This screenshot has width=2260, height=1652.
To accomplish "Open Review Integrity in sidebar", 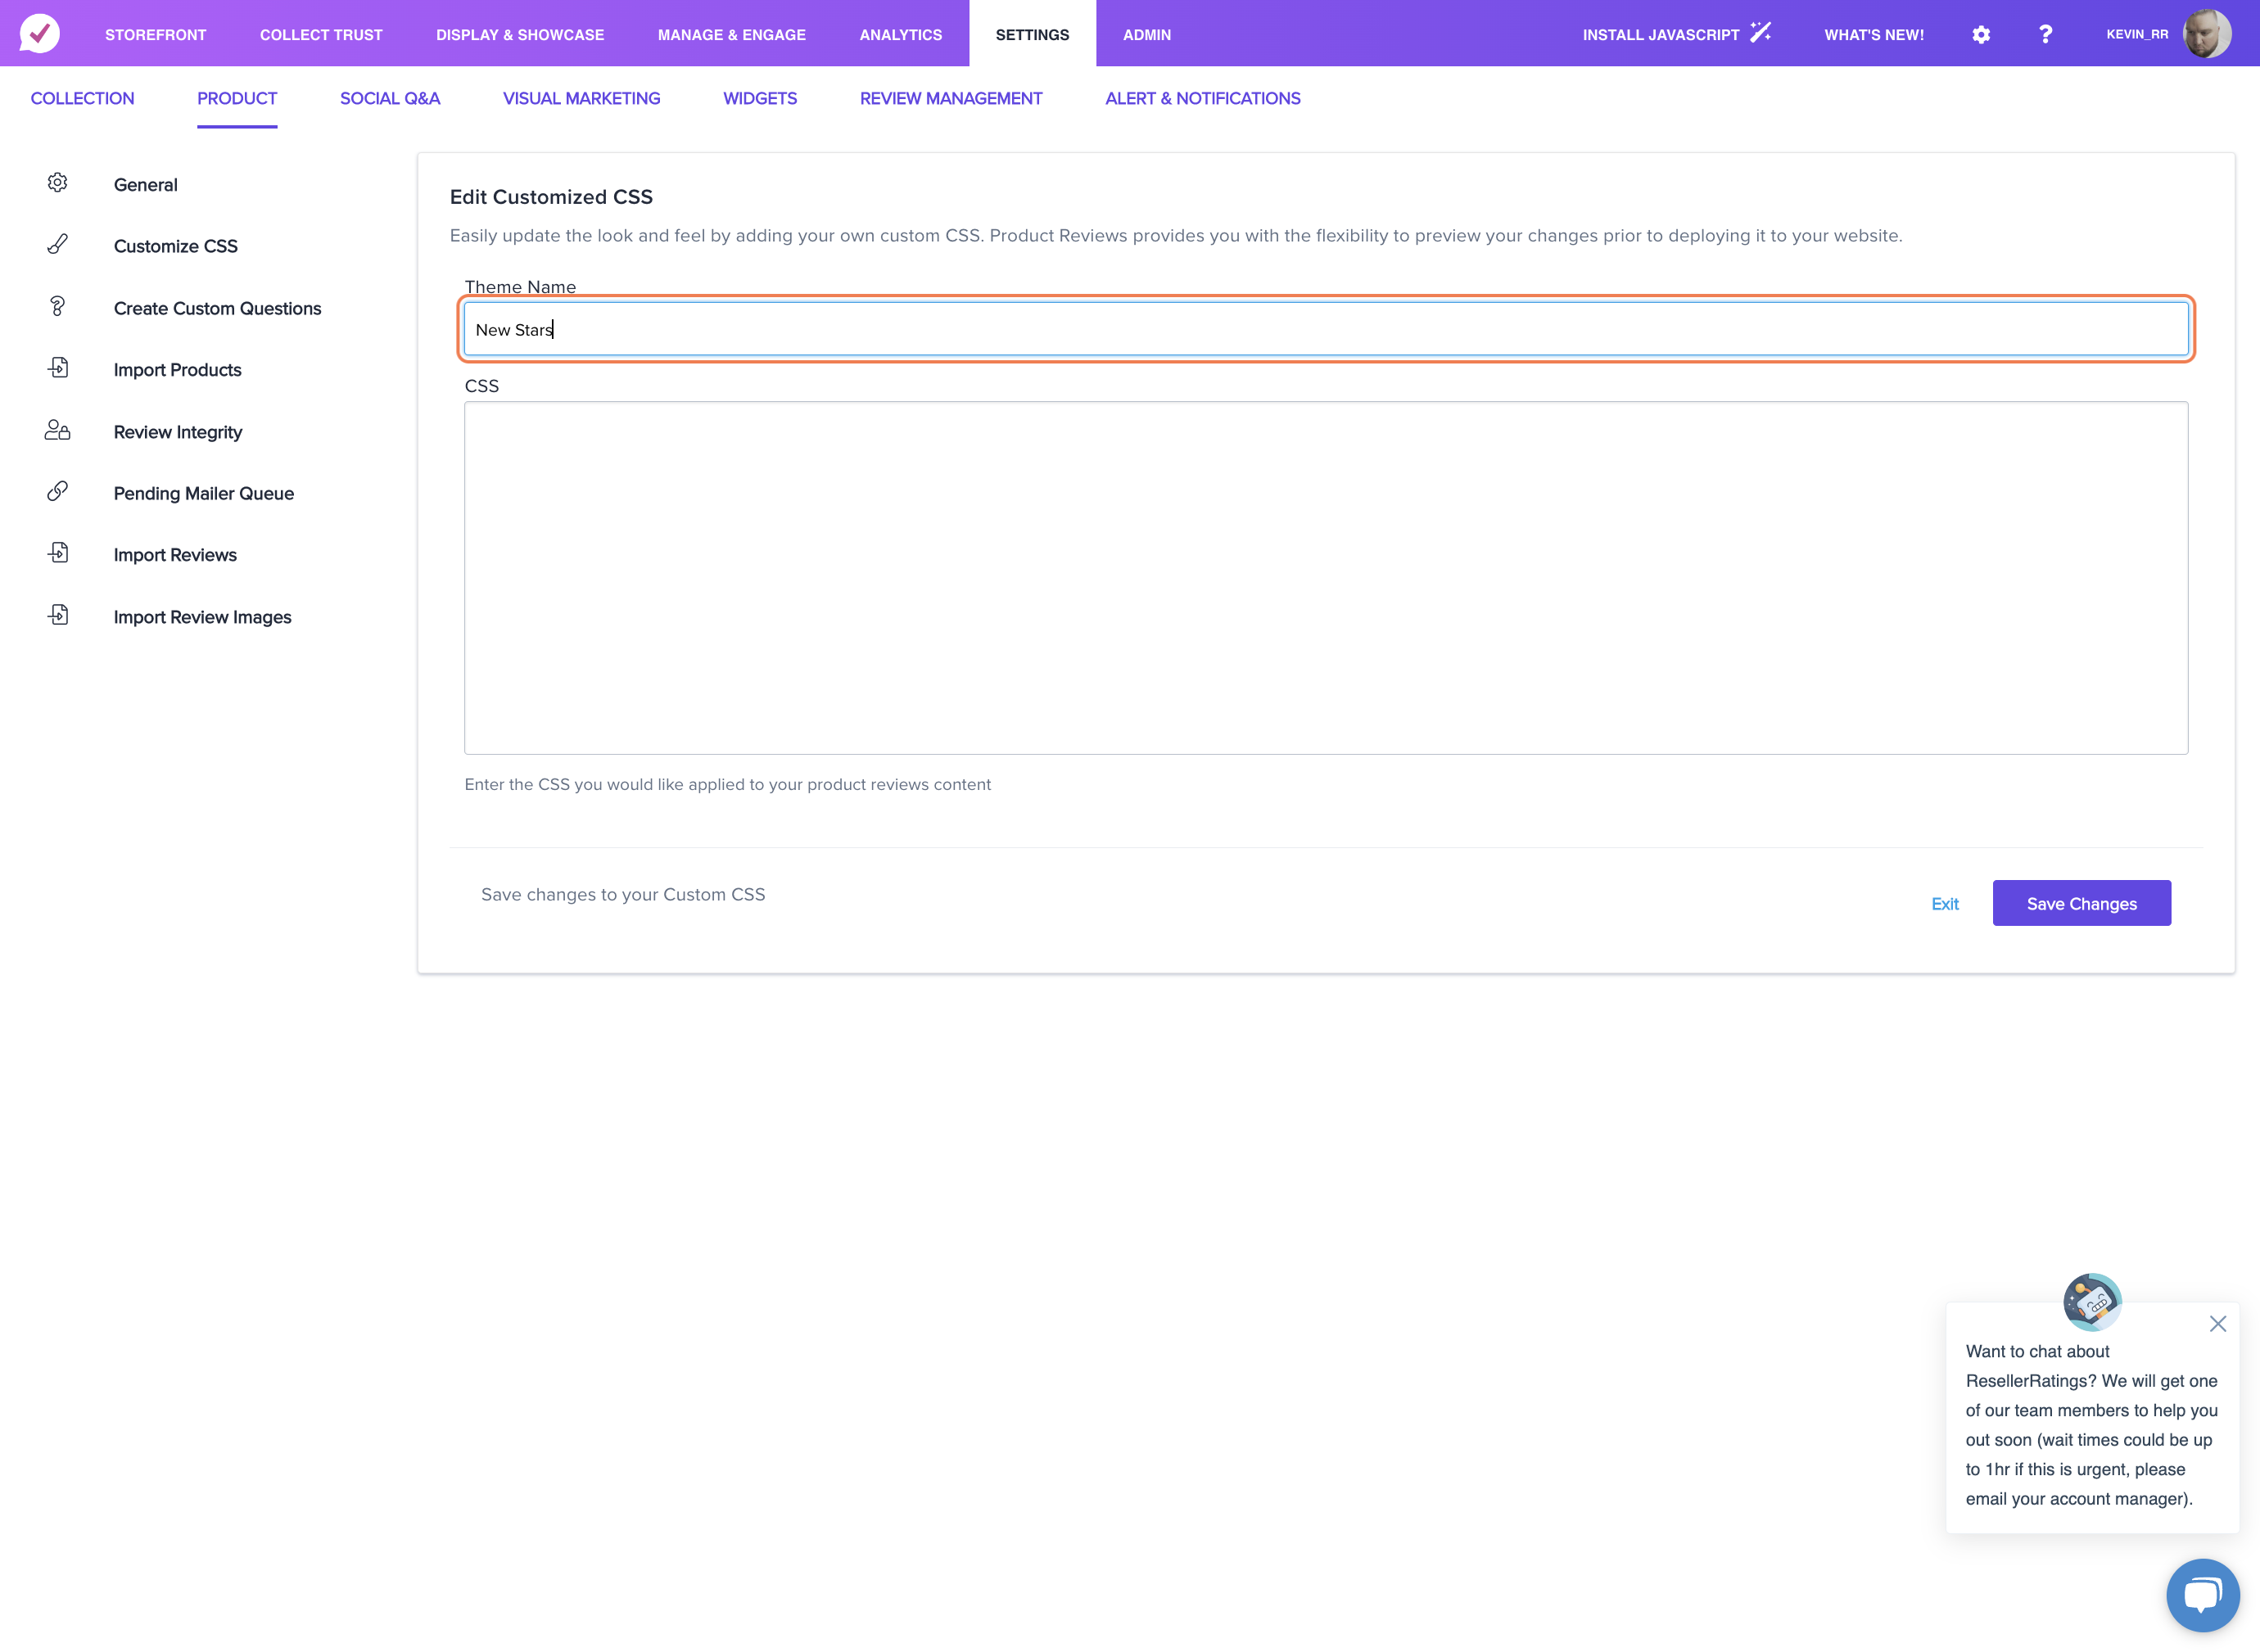I will (178, 432).
